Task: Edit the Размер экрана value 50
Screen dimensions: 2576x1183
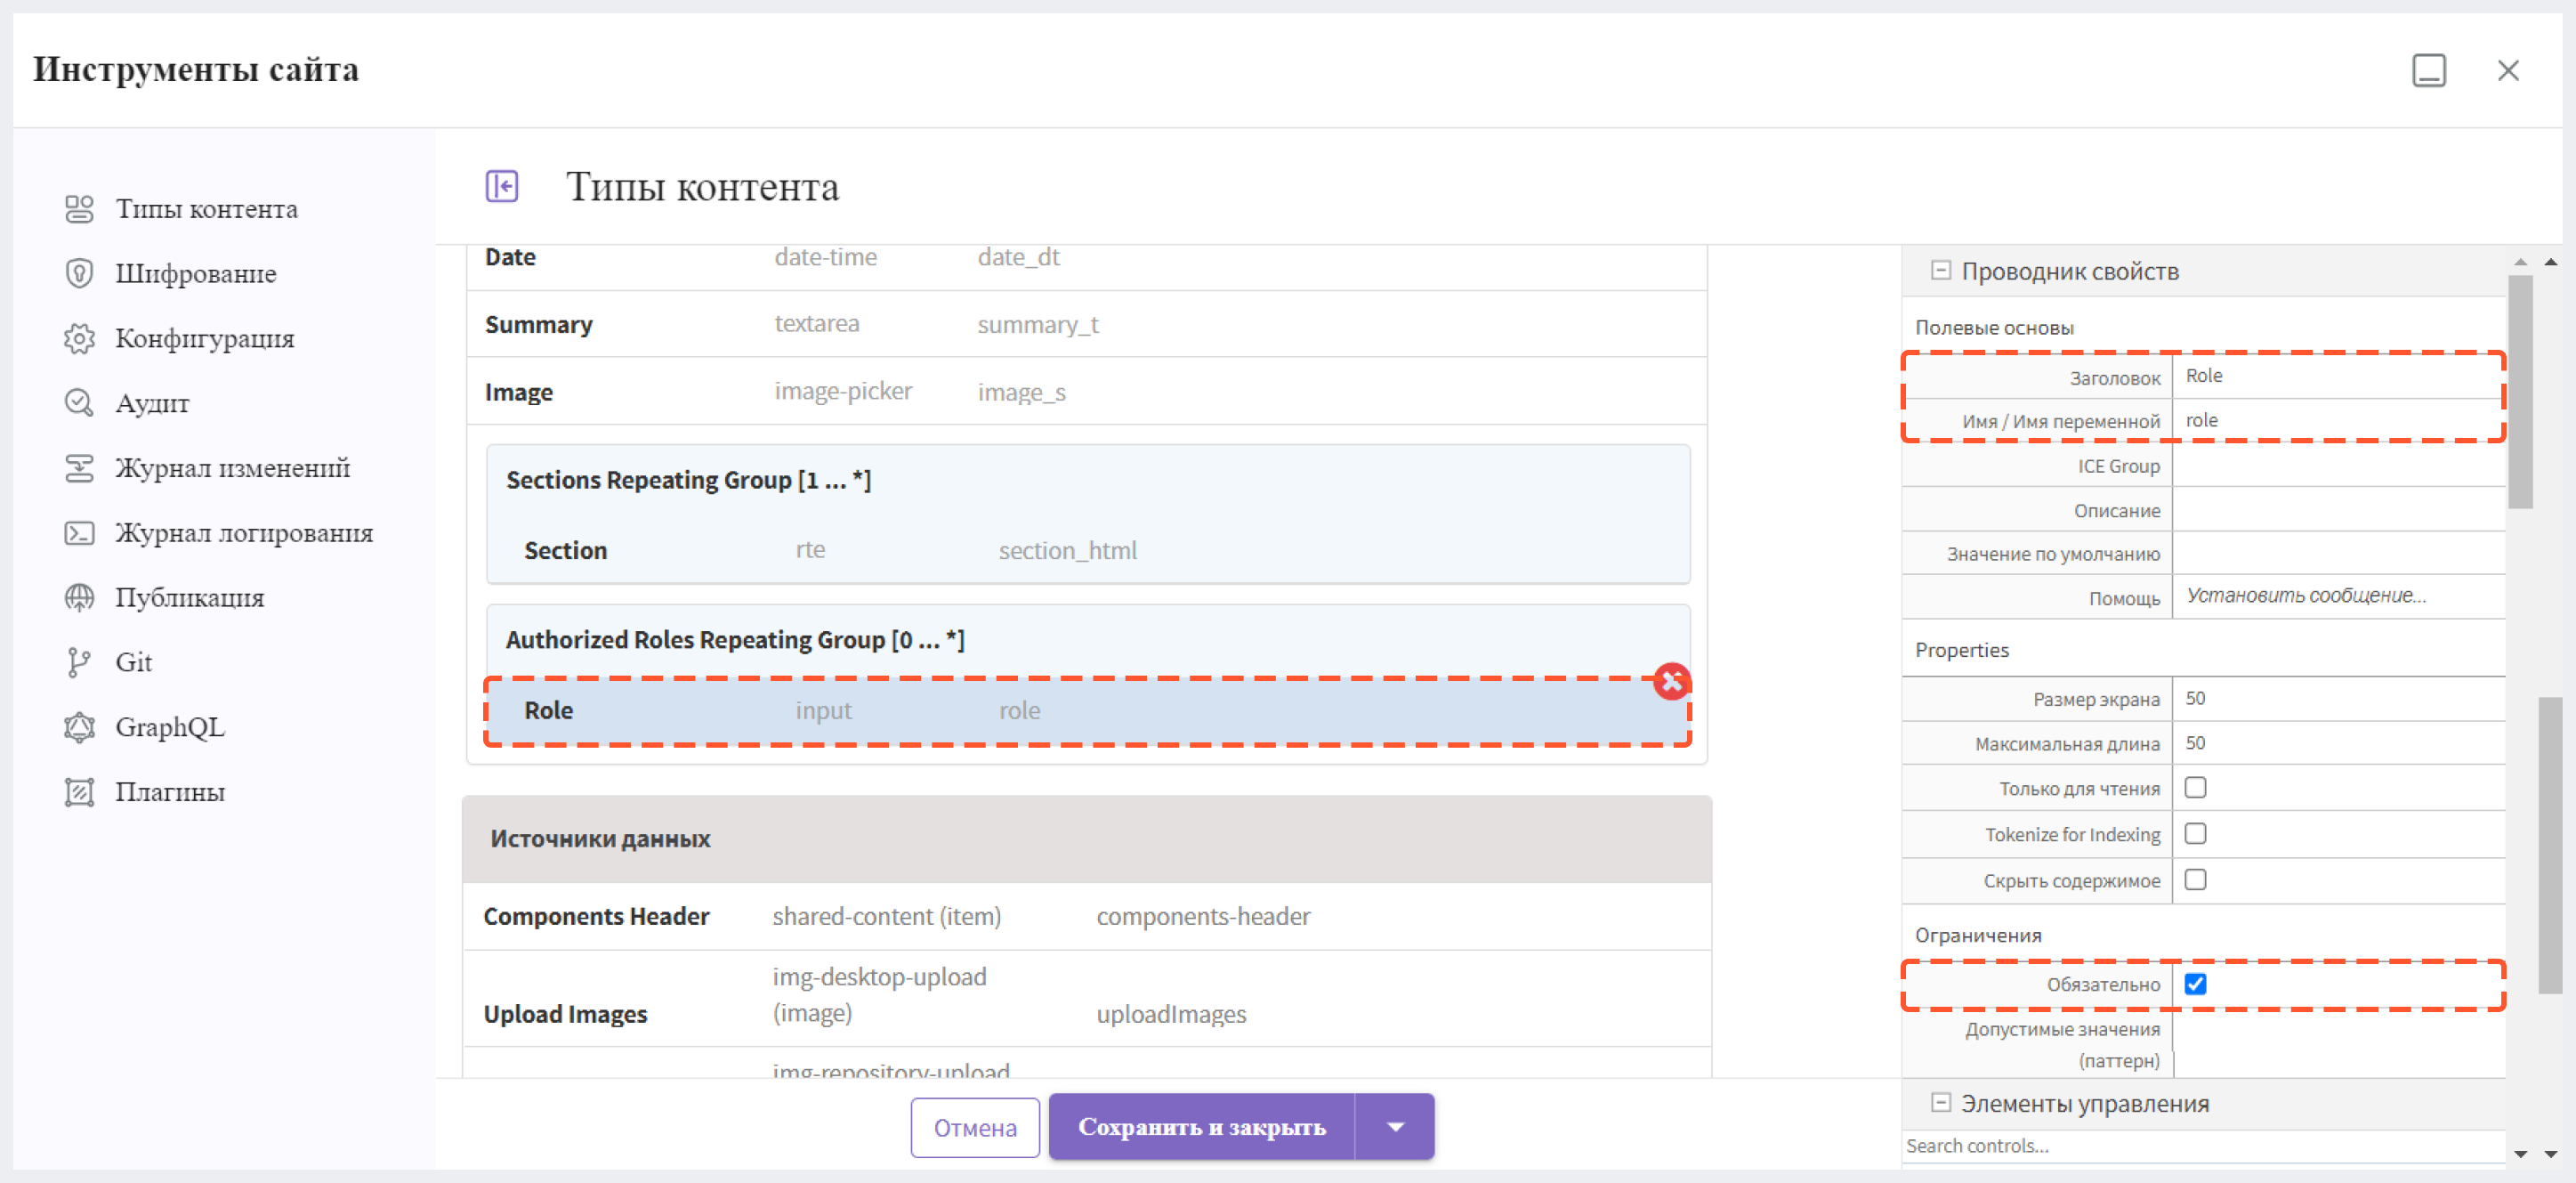Action: pos(2339,699)
